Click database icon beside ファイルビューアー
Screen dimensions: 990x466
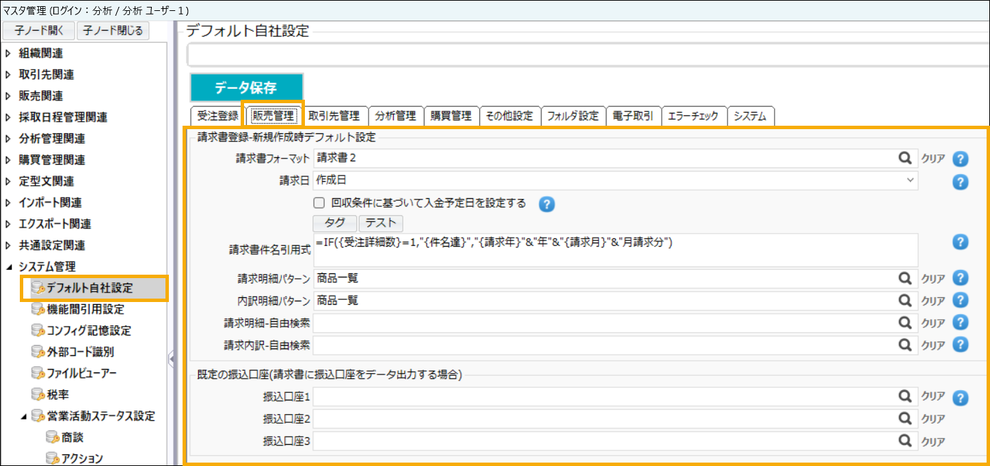pos(38,373)
